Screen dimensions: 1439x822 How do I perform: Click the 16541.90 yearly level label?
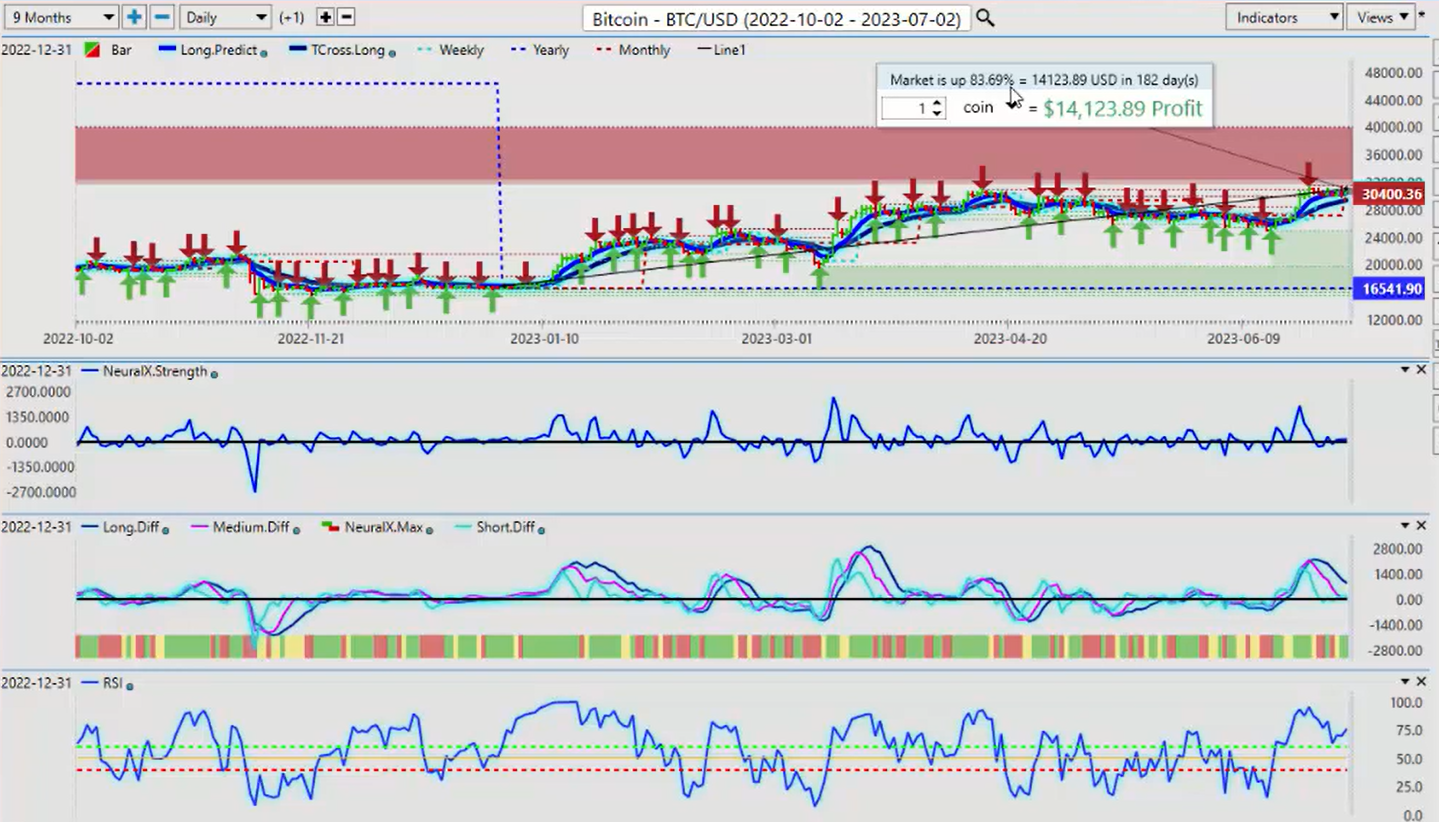tap(1391, 289)
